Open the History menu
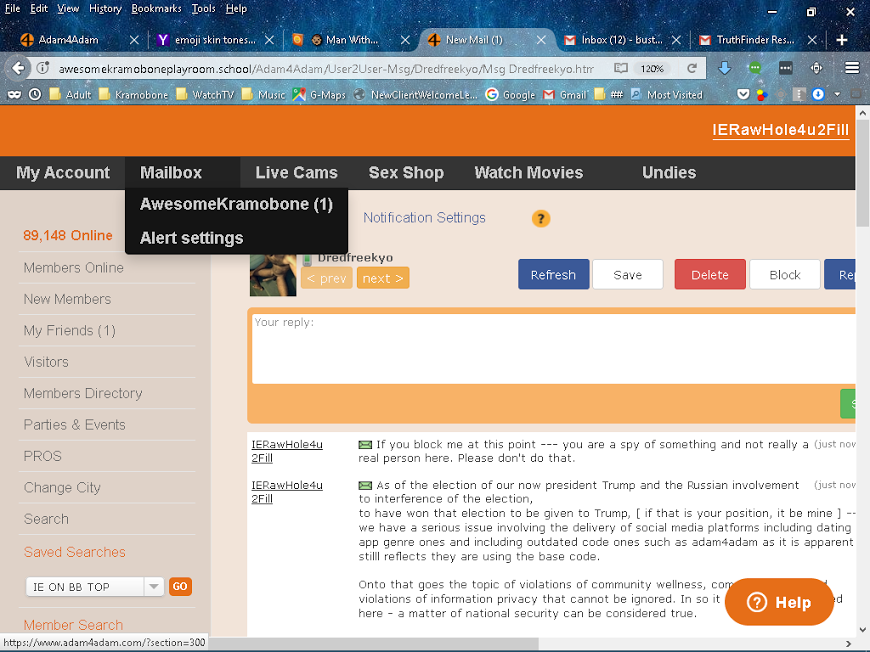Image resolution: width=870 pixels, height=652 pixels. click(105, 9)
